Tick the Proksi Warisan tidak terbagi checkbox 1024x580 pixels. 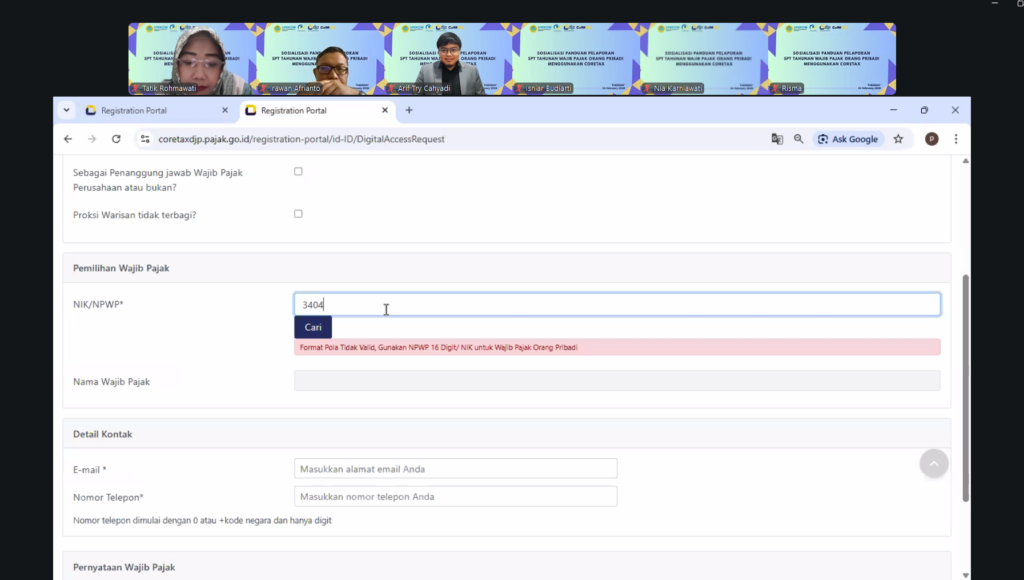click(298, 214)
